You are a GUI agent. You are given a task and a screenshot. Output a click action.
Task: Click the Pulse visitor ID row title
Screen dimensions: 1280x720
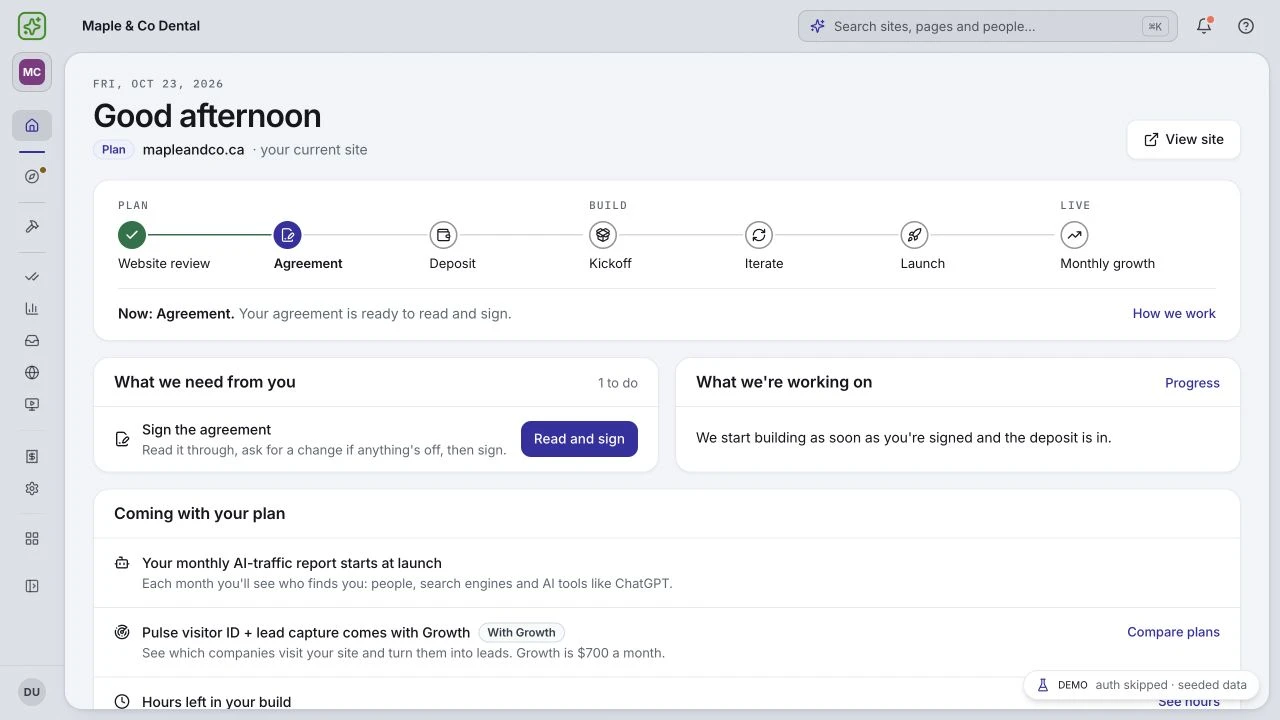tap(306, 632)
